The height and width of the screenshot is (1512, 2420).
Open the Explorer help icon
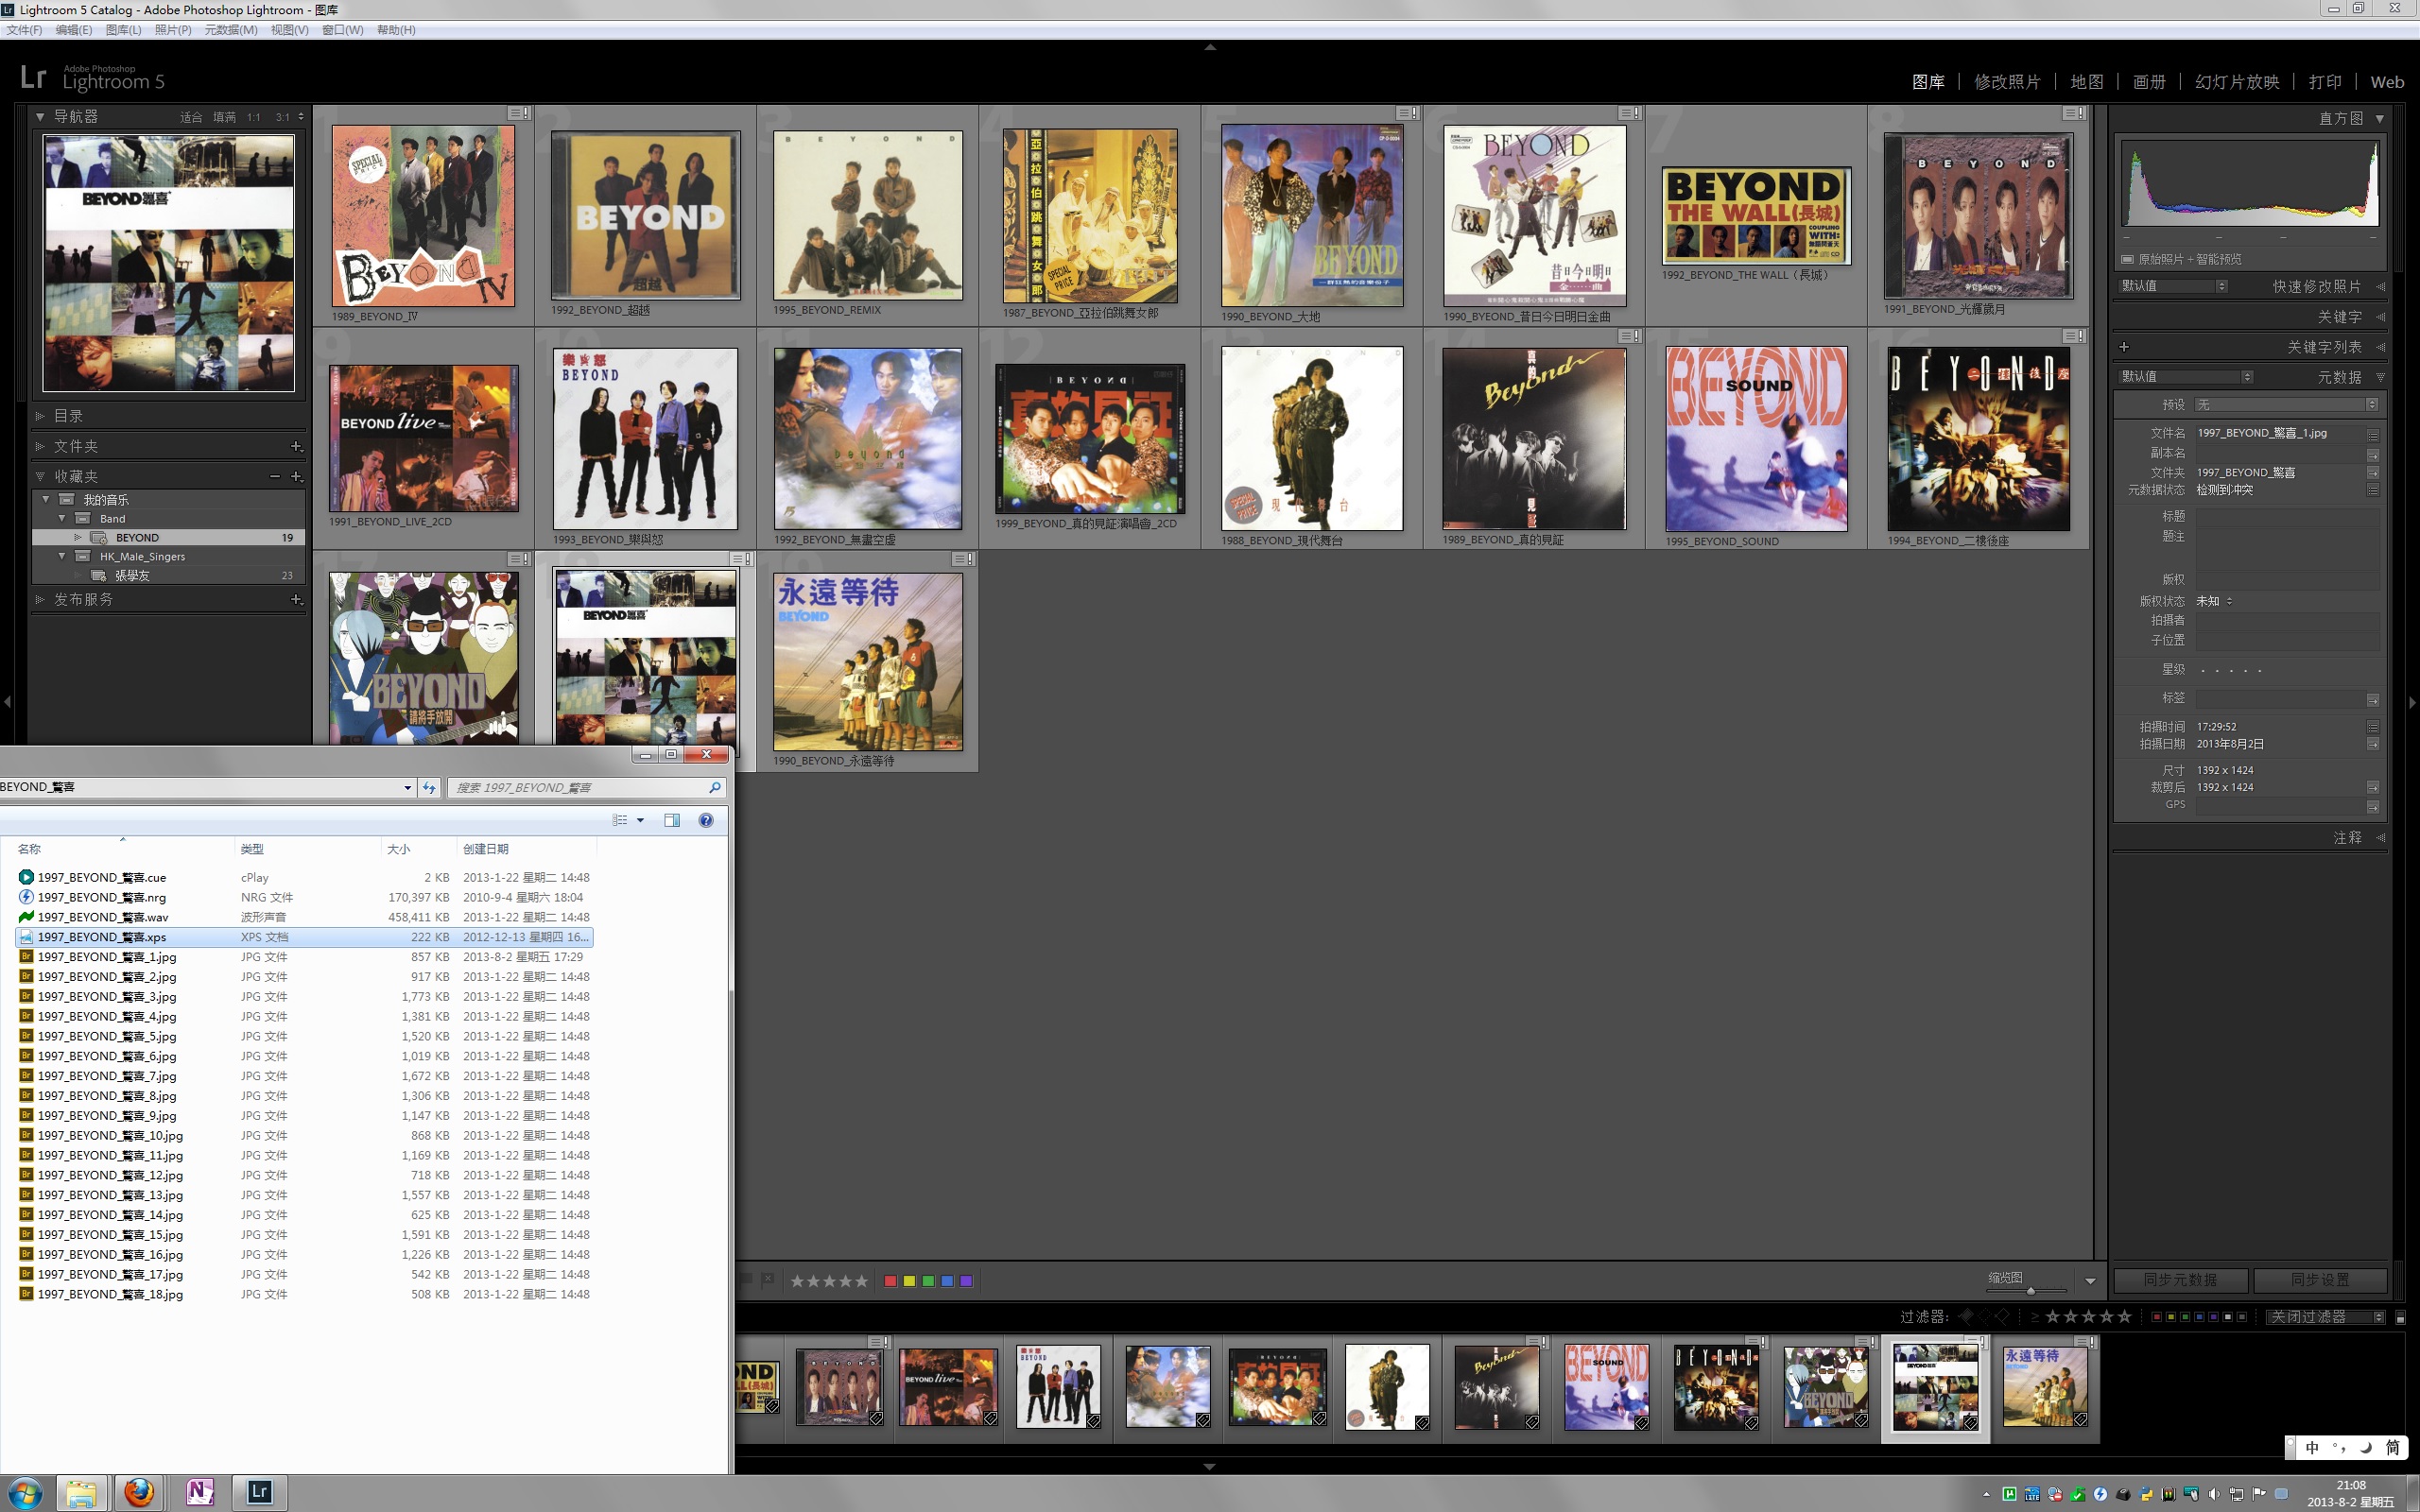[x=706, y=820]
